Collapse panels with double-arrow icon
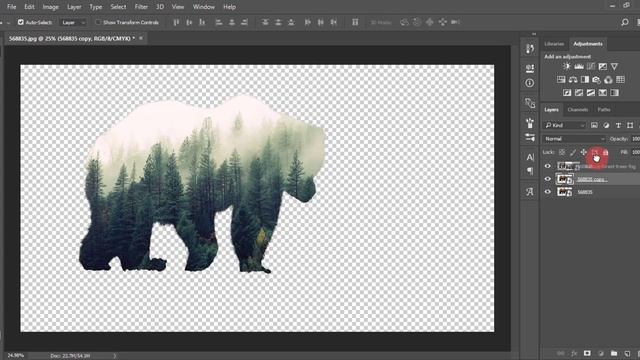 click(534, 34)
